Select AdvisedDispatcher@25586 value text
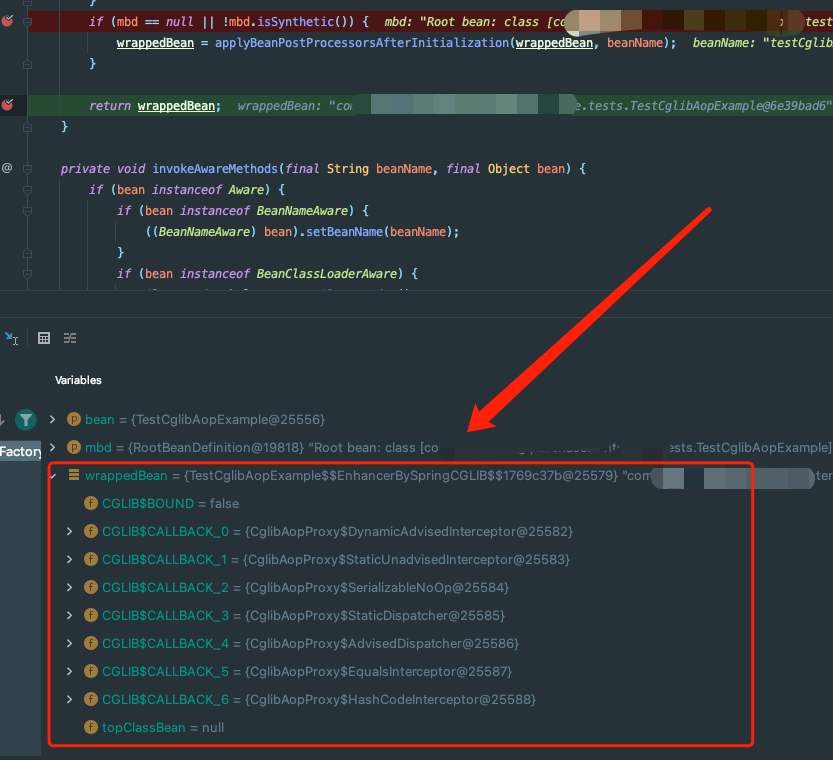The height and width of the screenshot is (760, 833). (381, 644)
